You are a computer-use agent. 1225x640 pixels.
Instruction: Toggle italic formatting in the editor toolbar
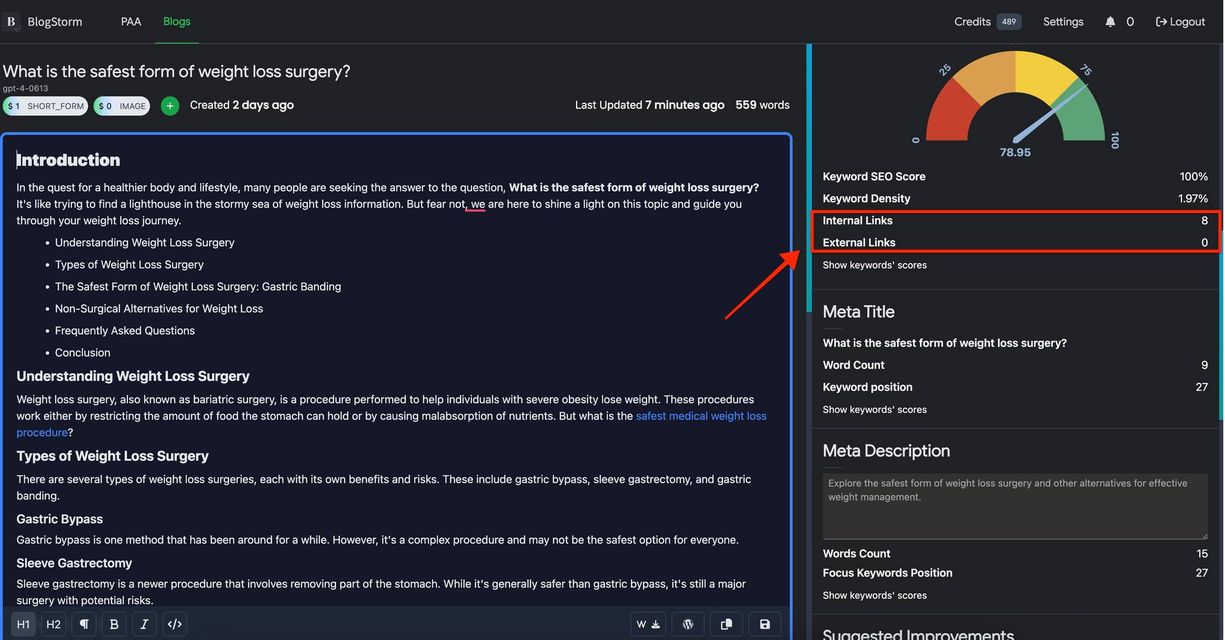click(x=144, y=623)
